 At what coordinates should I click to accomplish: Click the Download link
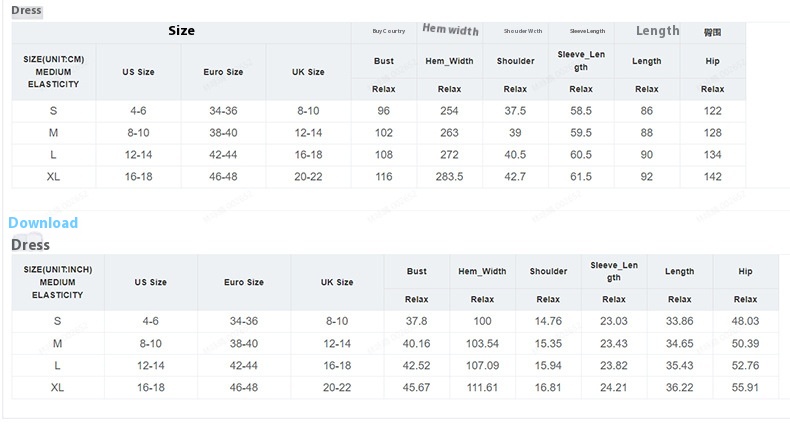click(42, 222)
